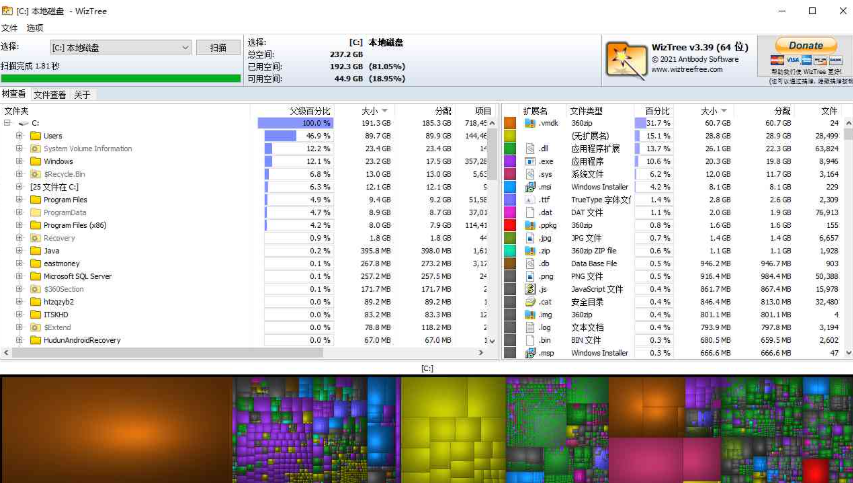Open the 文件 menu
853x483 pixels.
(x=9, y=28)
